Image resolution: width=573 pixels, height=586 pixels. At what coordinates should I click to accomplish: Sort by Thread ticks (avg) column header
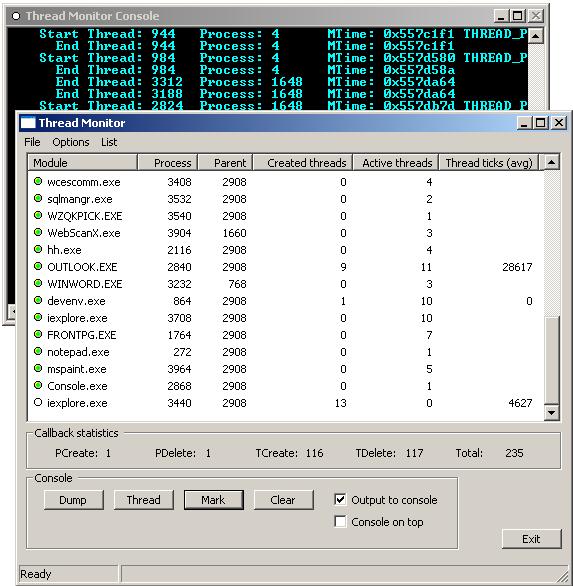(489, 163)
